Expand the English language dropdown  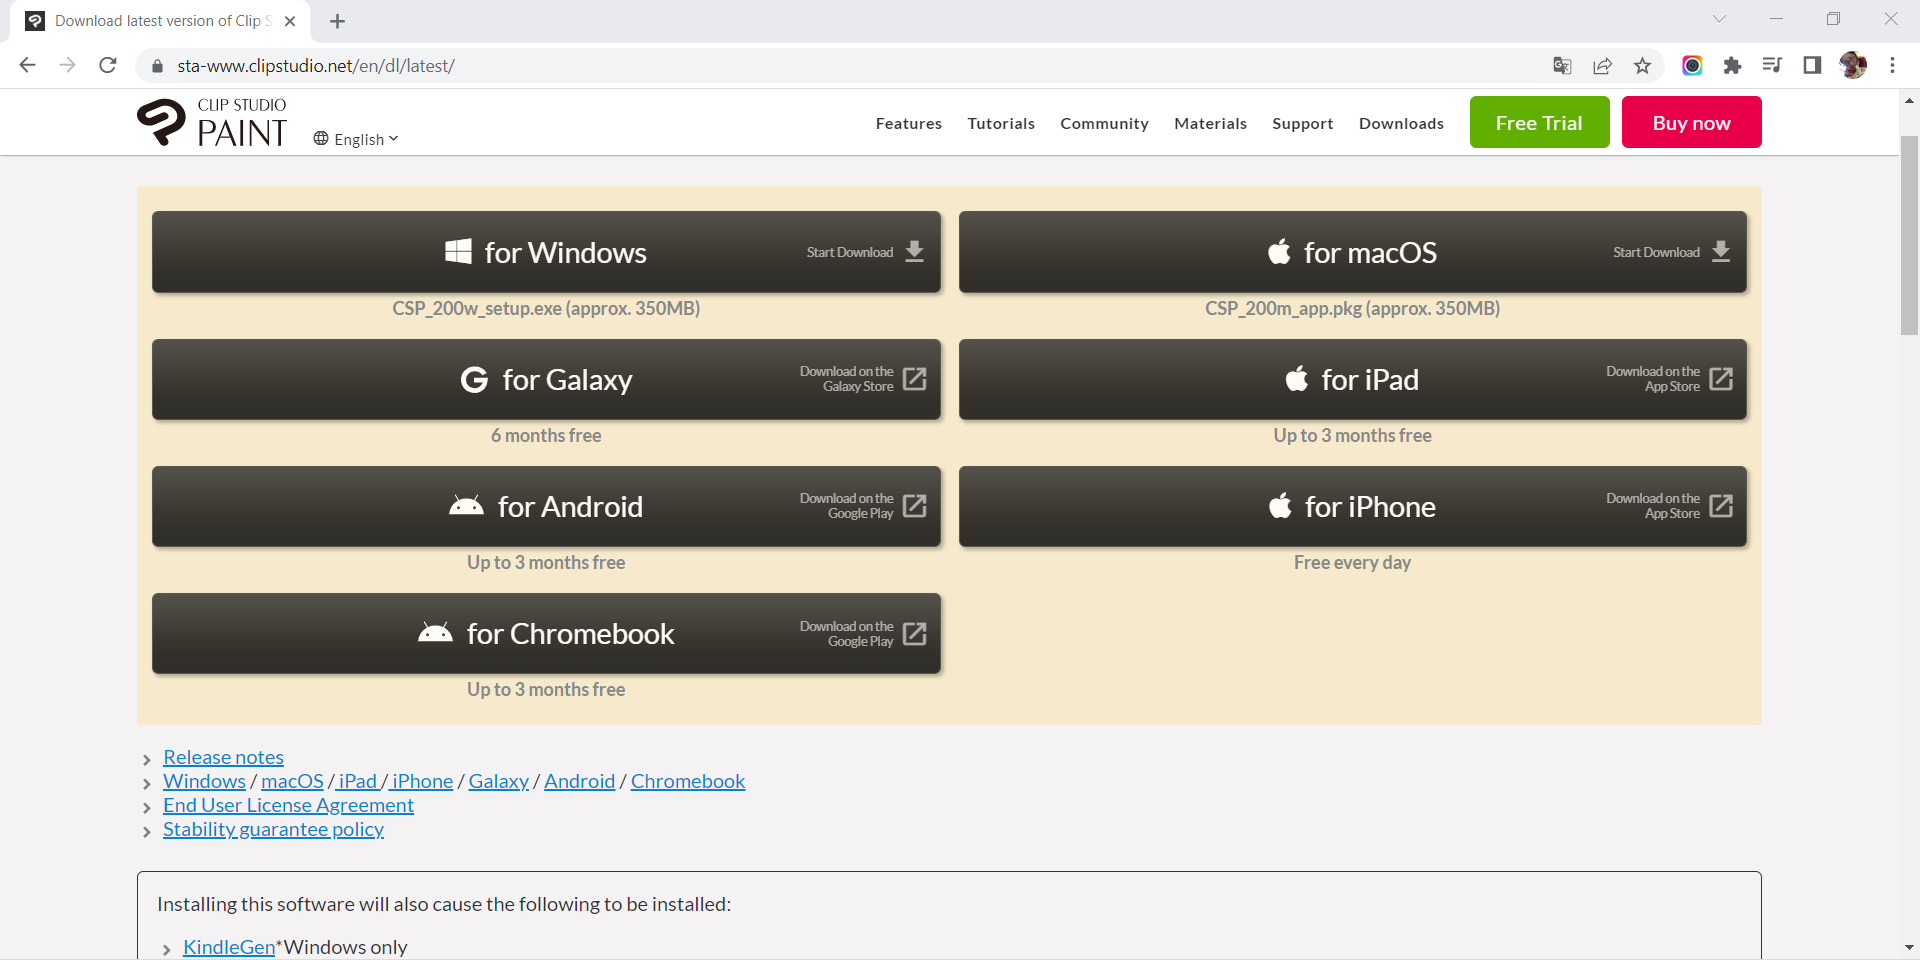[356, 139]
